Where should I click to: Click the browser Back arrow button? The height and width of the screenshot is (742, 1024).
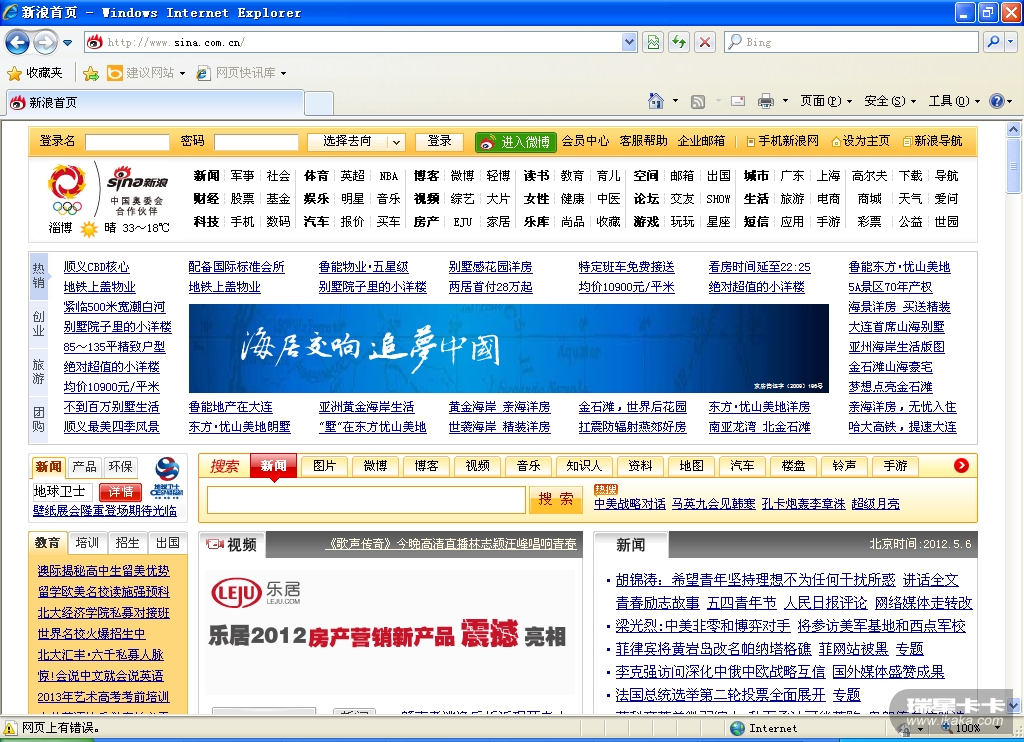(18, 42)
